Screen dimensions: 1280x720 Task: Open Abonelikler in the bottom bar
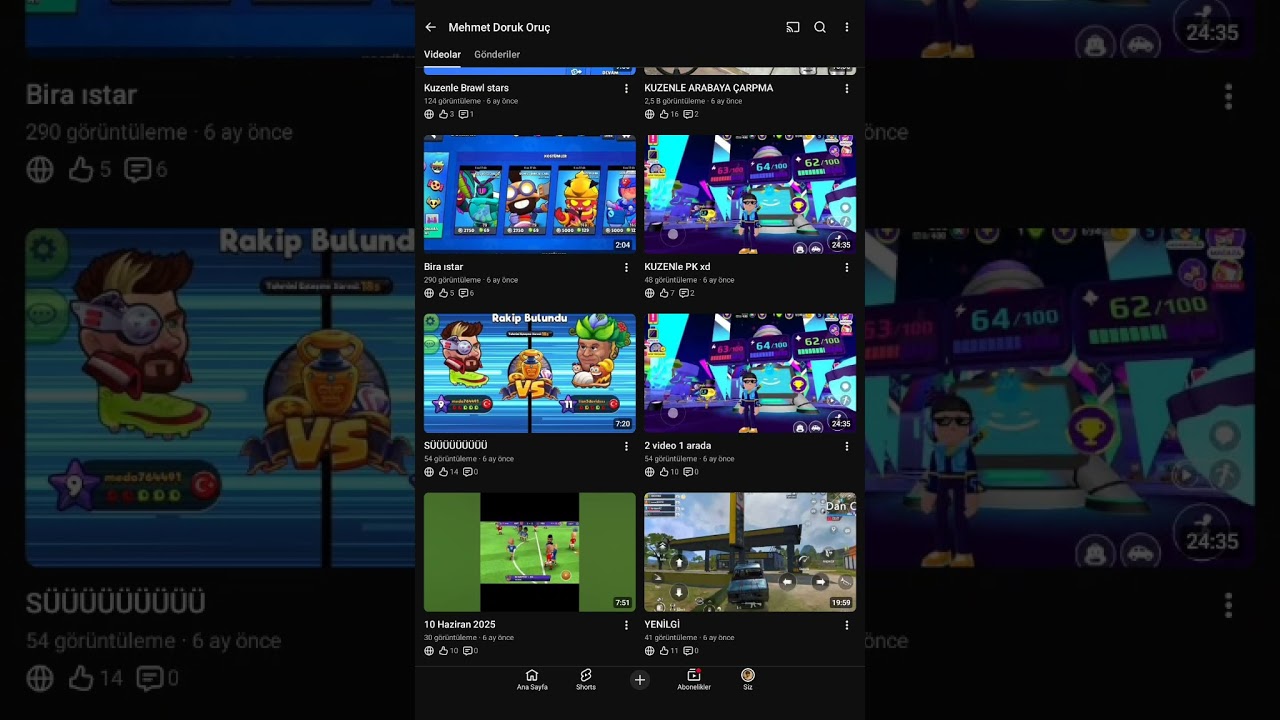[x=694, y=680]
